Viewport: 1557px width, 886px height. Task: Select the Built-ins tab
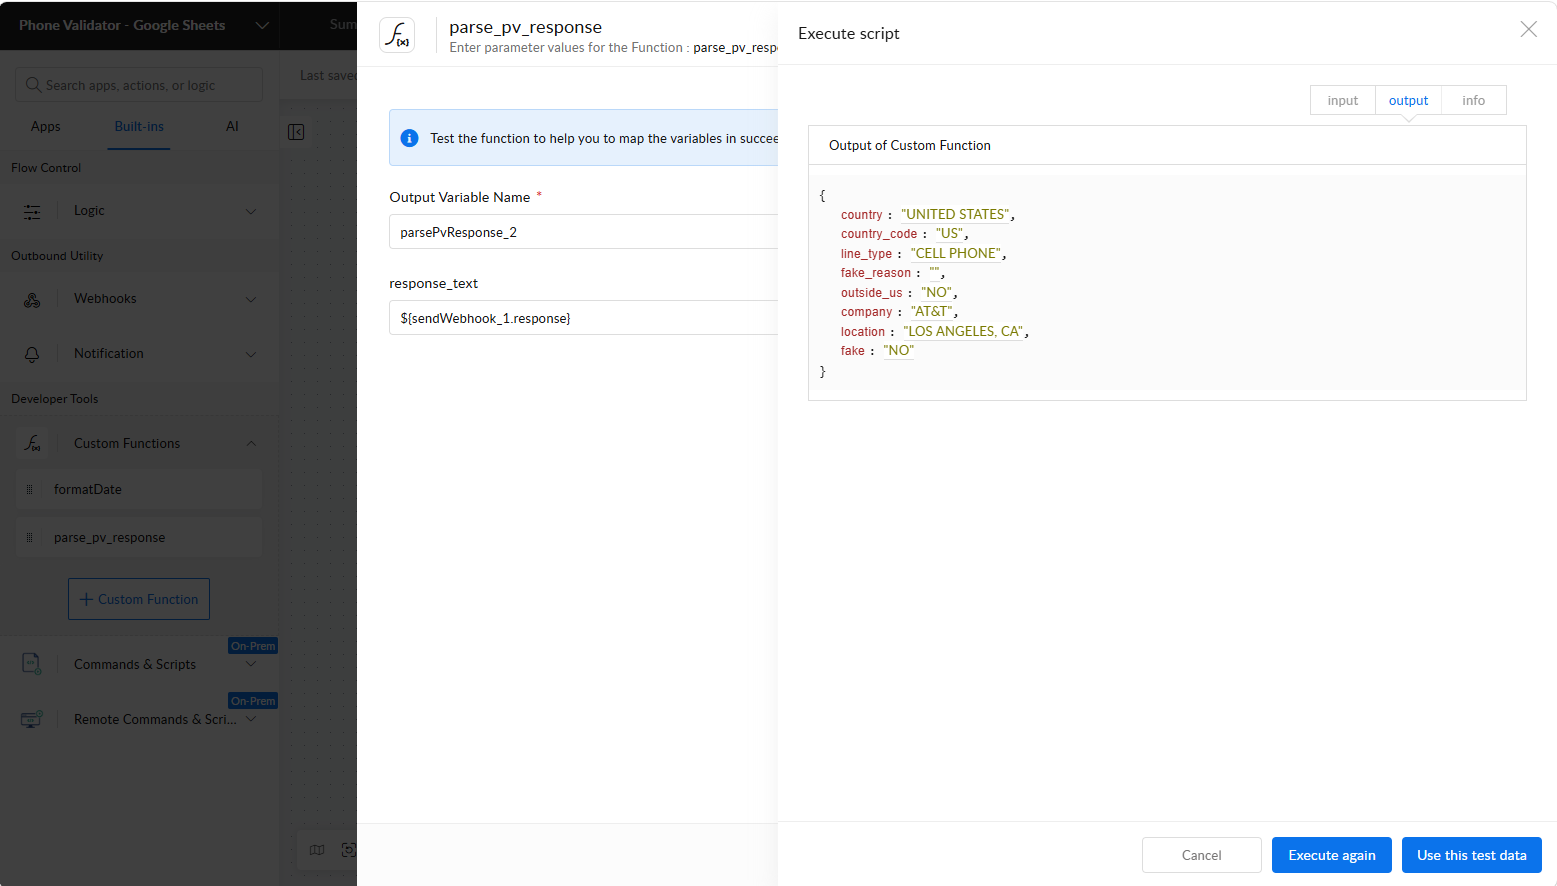point(139,126)
